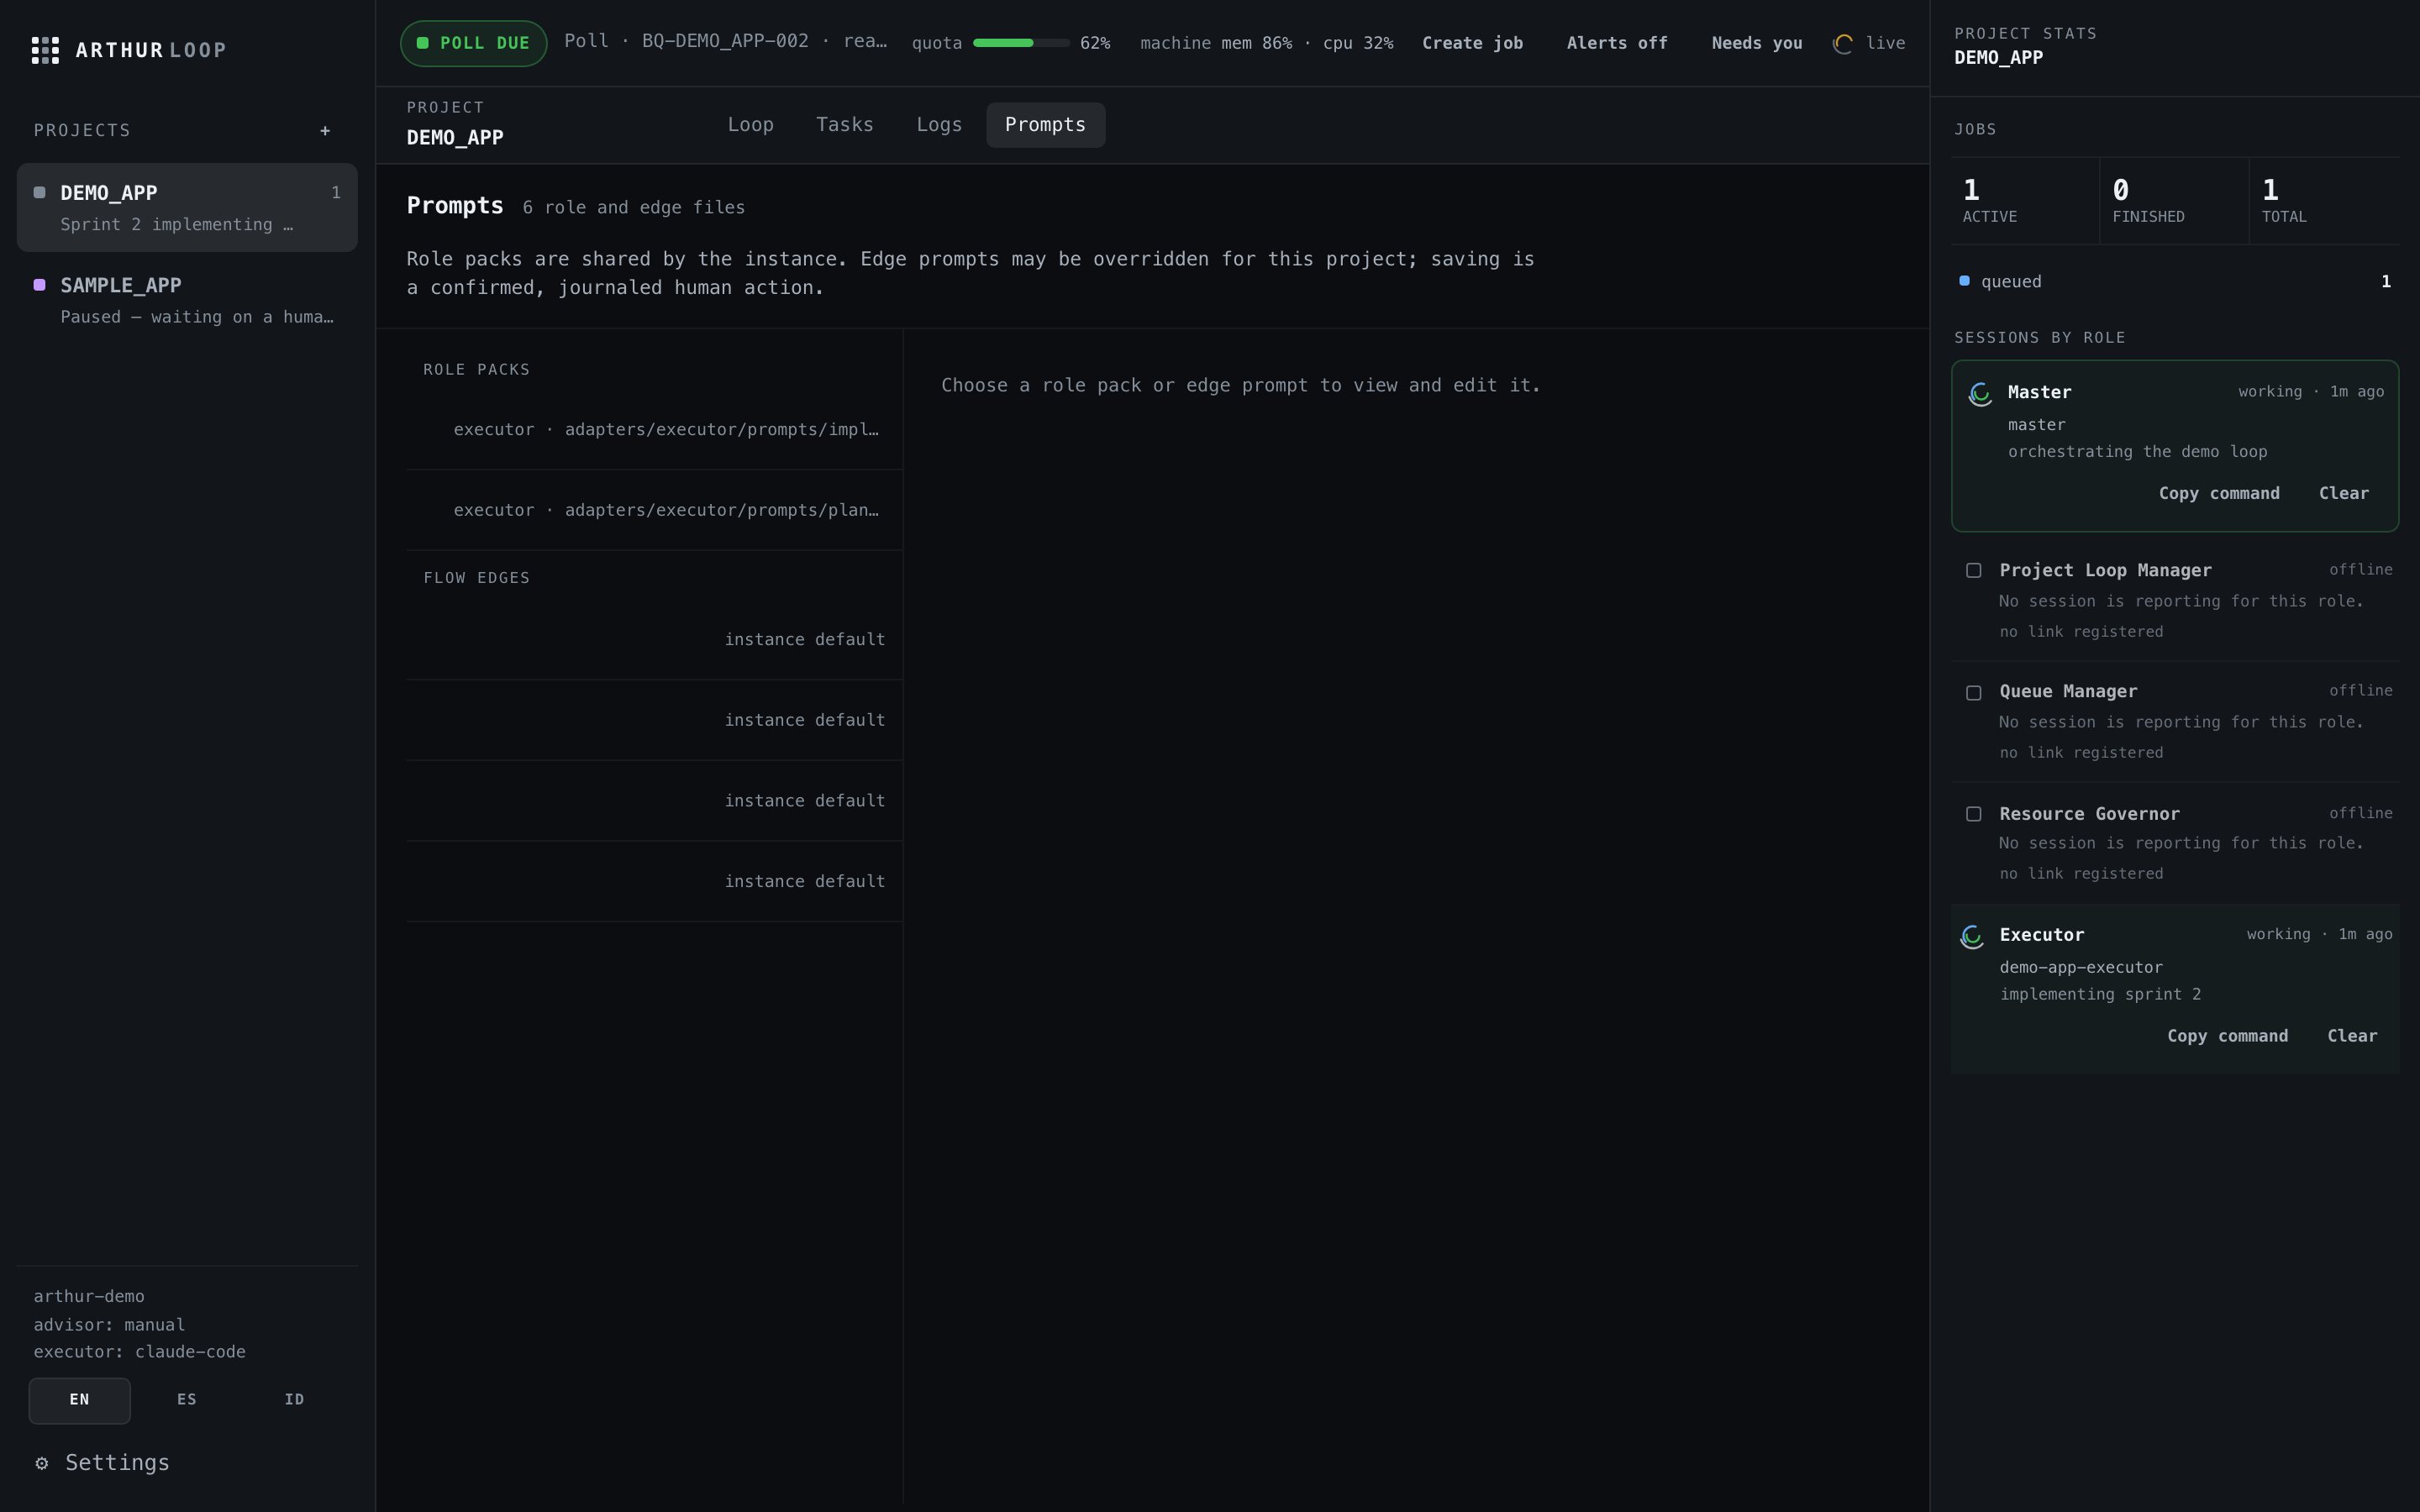This screenshot has height=1512, width=2420.
Task: Click the Project Loop Manager offline status square
Action: (x=1974, y=571)
